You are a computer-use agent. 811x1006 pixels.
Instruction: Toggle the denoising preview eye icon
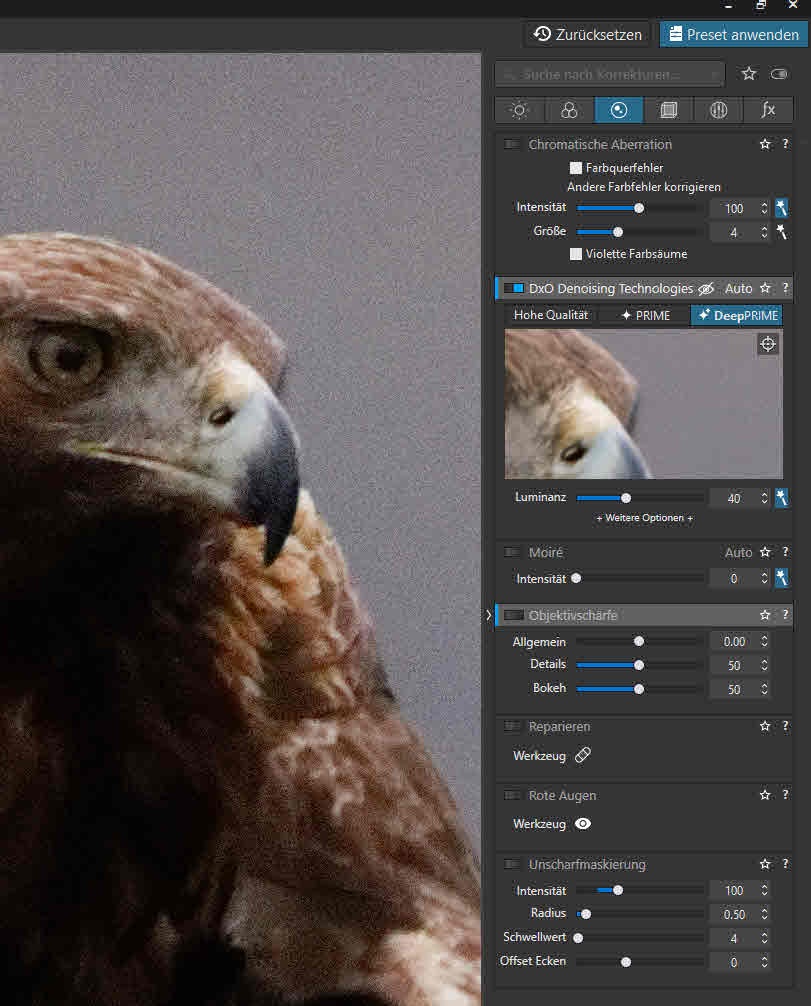pos(706,288)
